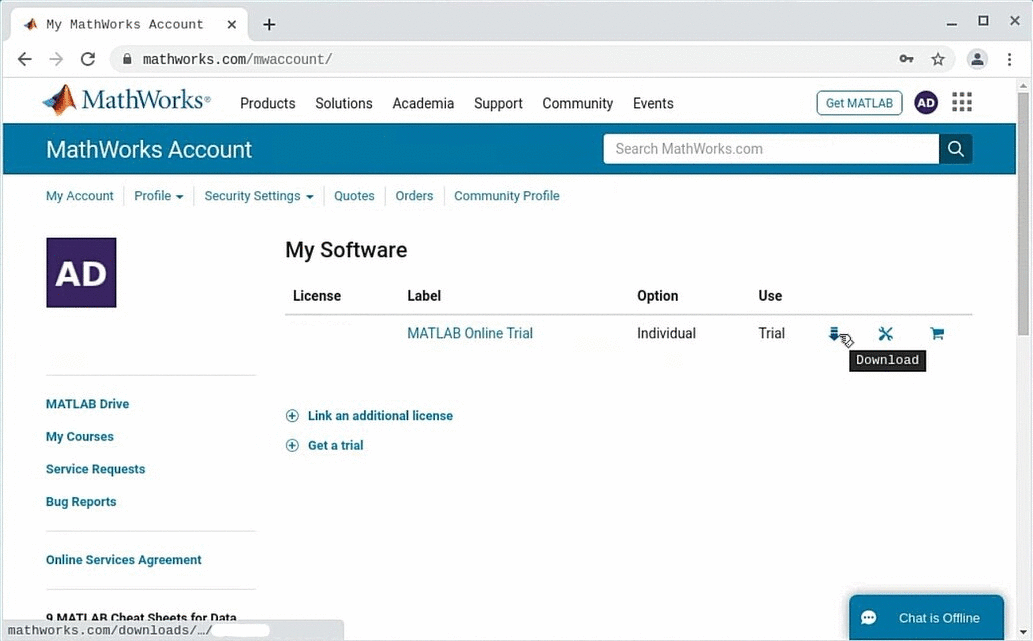
Task: Click the saved password key icon
Action: coord(907,59)
